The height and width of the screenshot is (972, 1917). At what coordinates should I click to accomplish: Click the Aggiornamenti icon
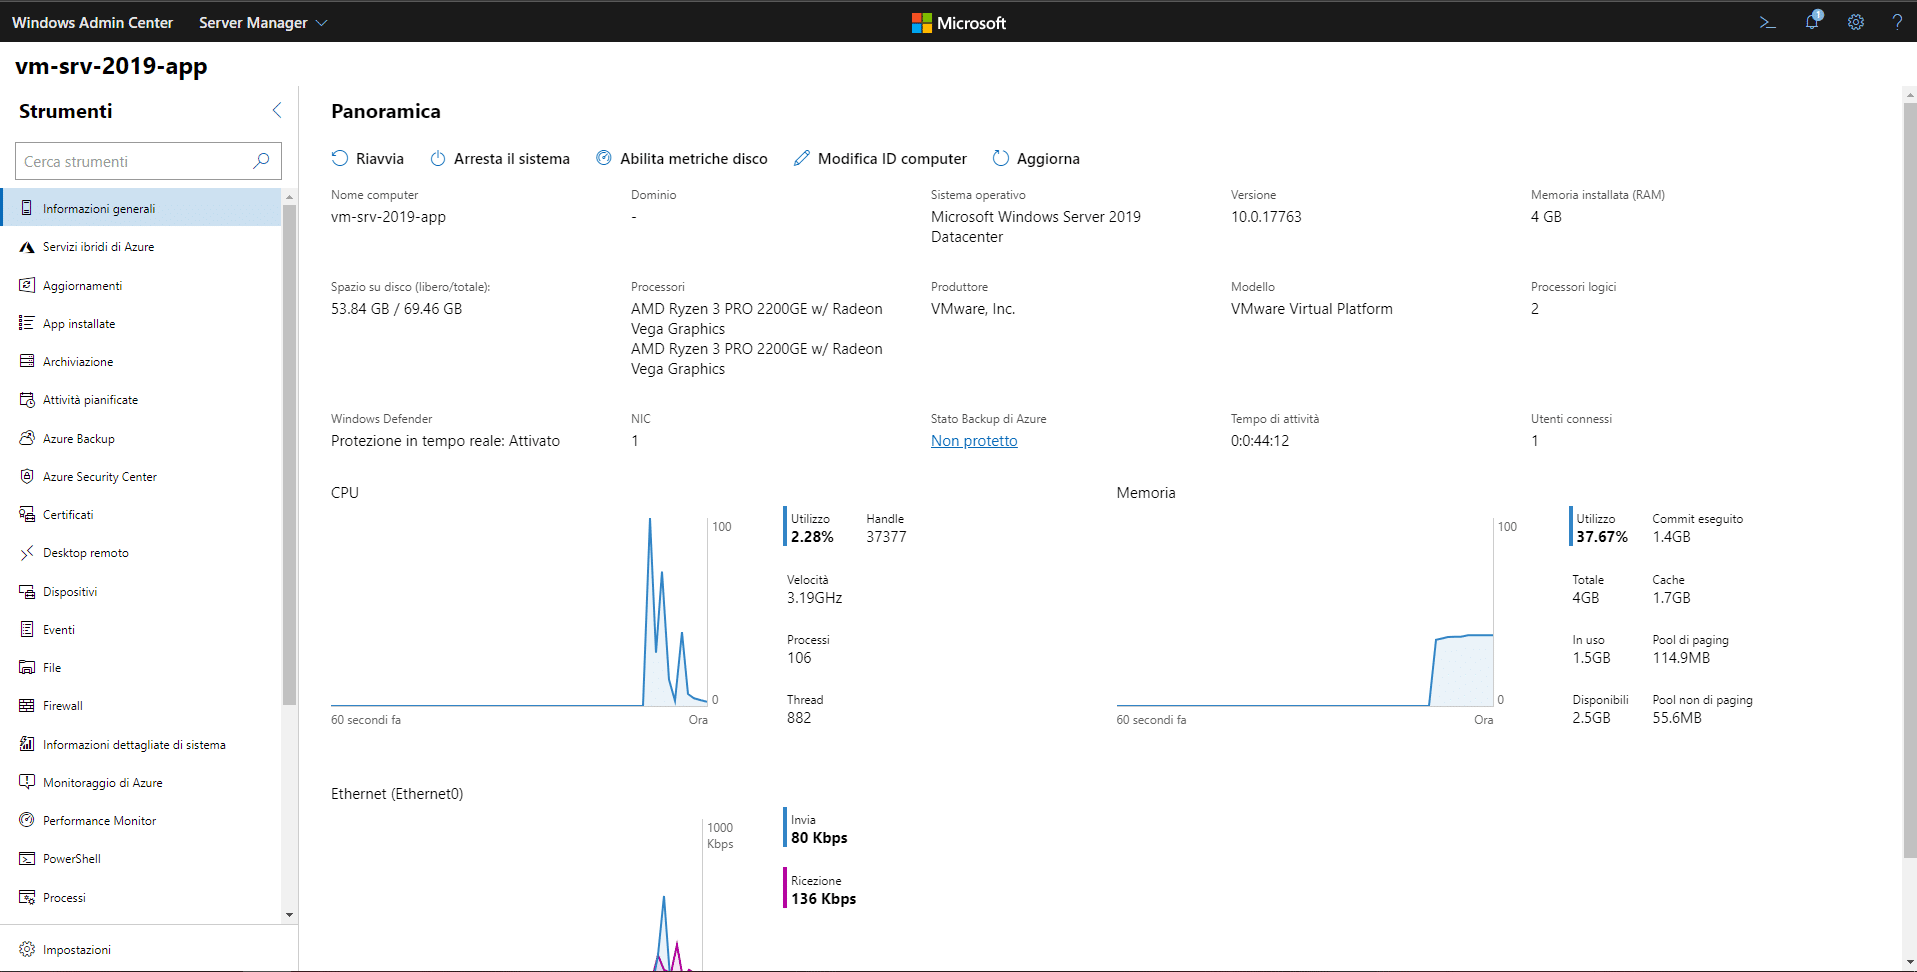point(27,285)
